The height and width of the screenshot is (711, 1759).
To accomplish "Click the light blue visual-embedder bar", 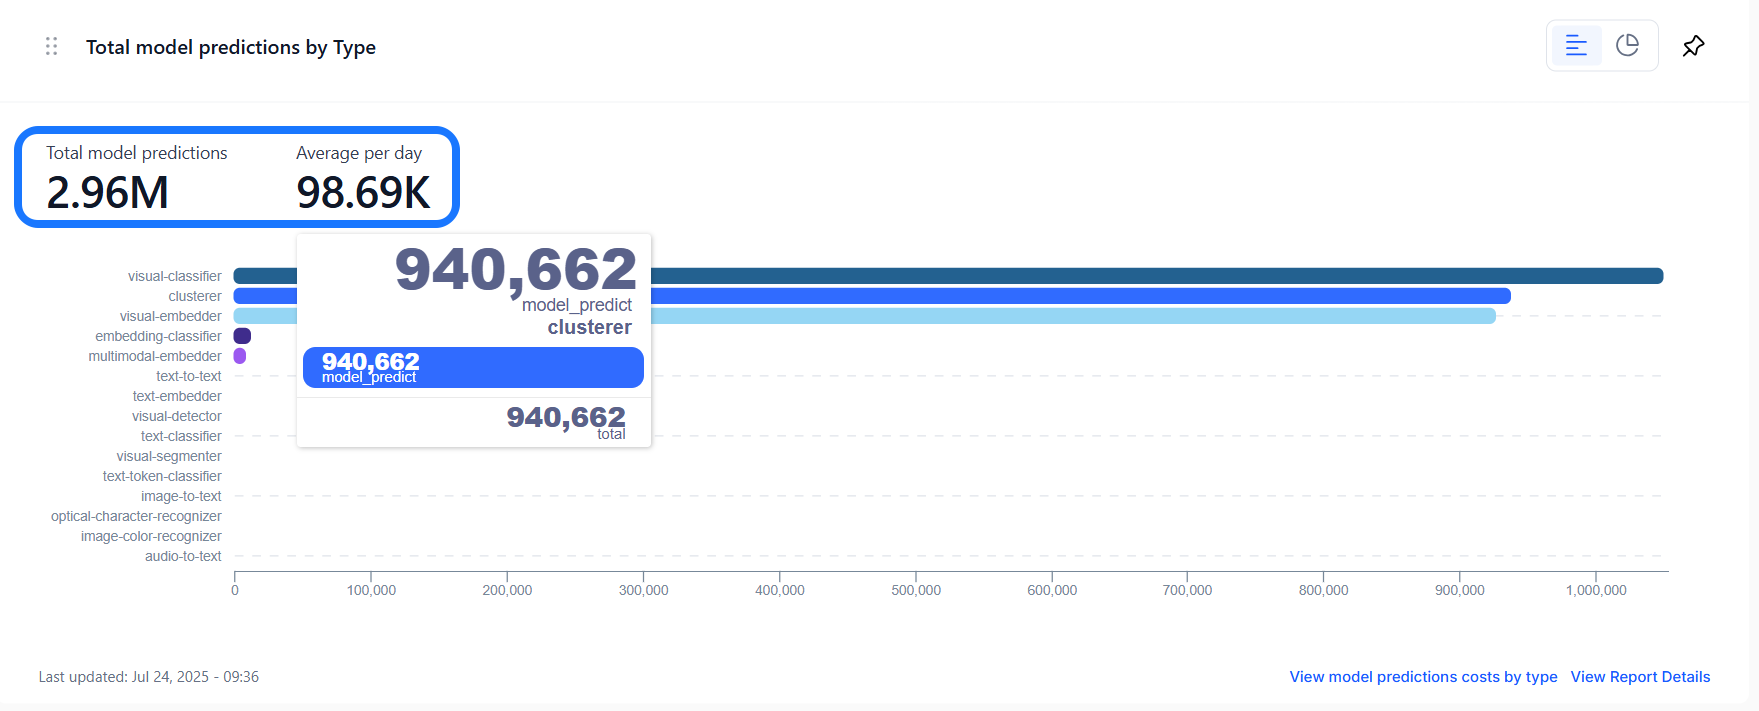I will [x=1073, y=316].
